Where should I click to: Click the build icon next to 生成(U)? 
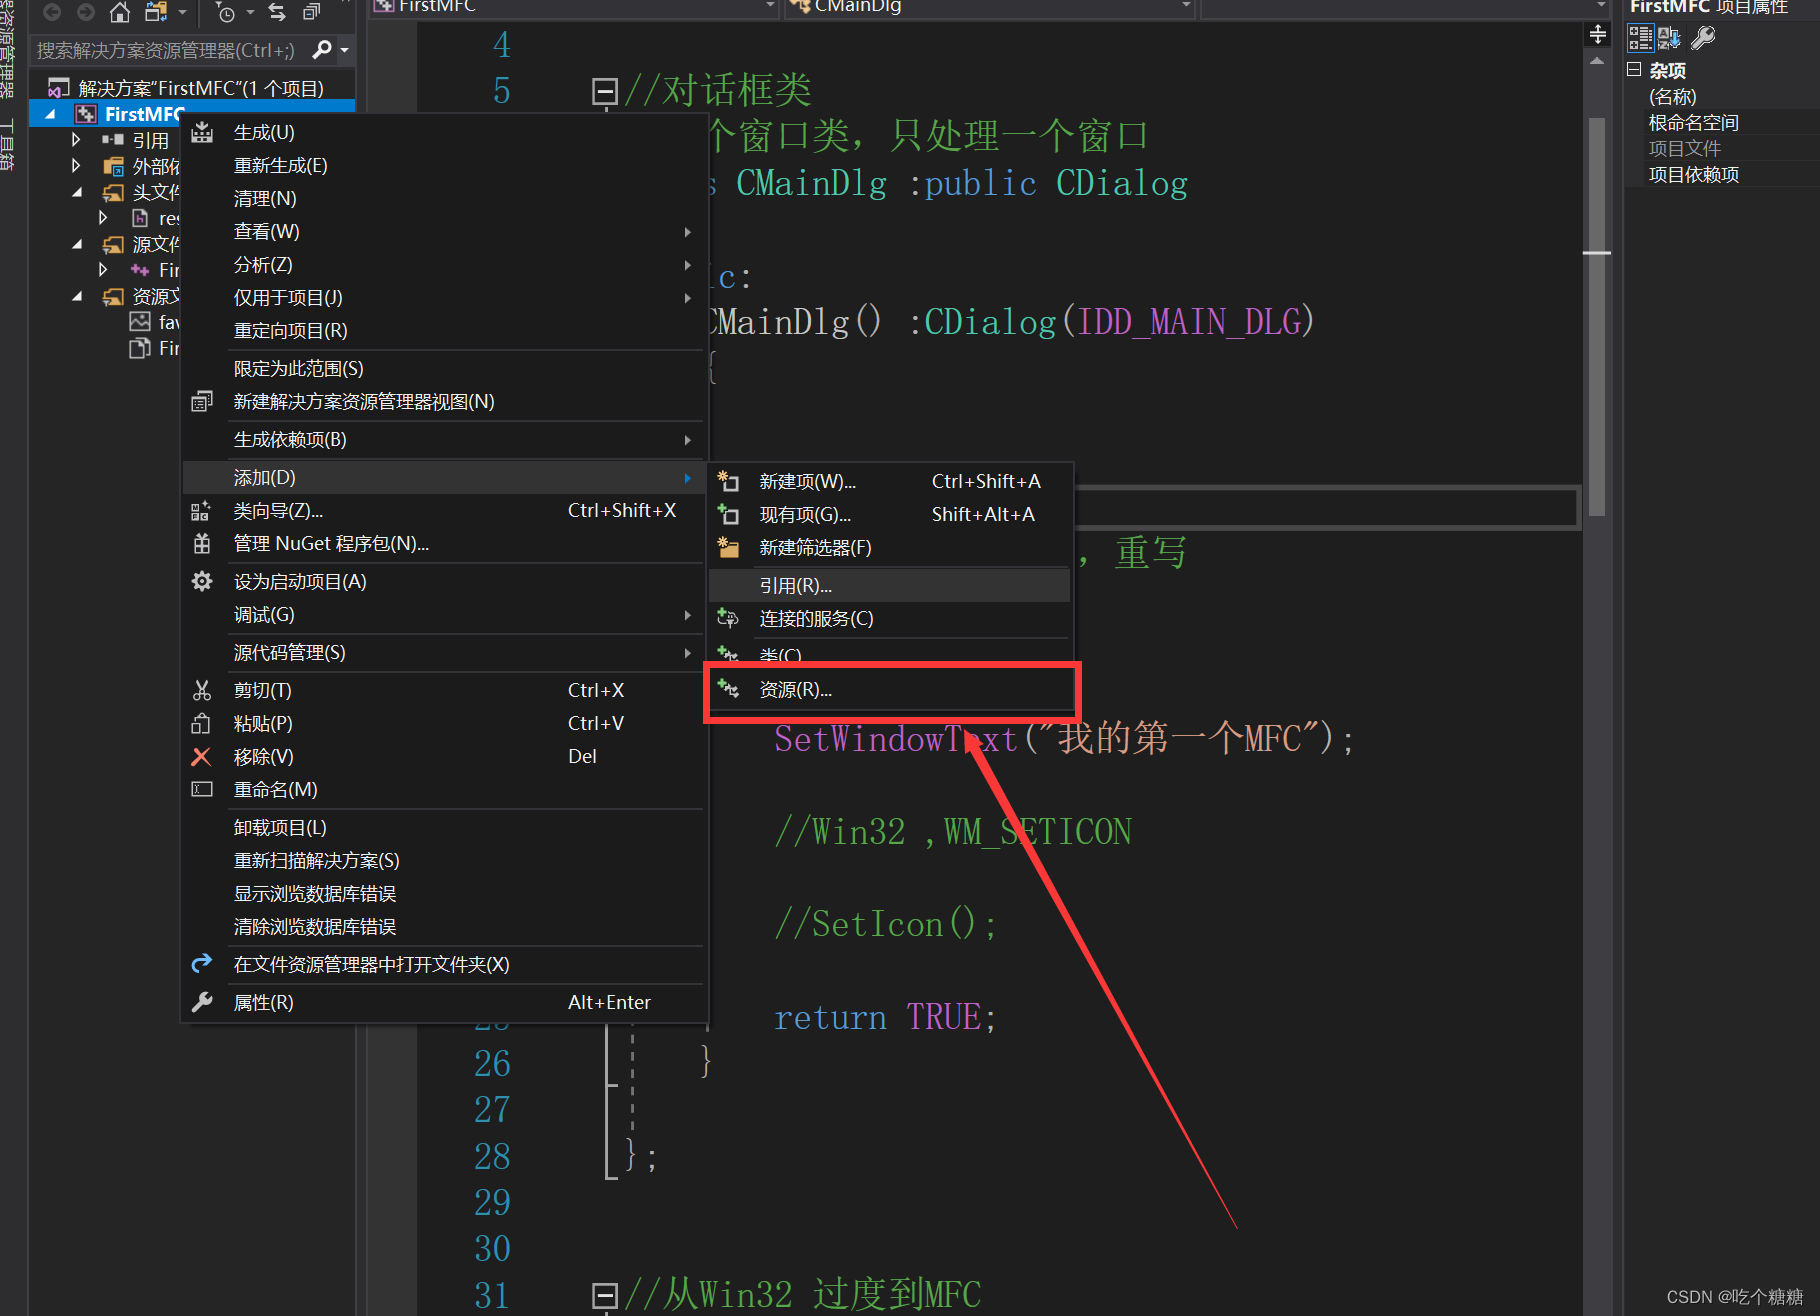[x=202, y=132]
